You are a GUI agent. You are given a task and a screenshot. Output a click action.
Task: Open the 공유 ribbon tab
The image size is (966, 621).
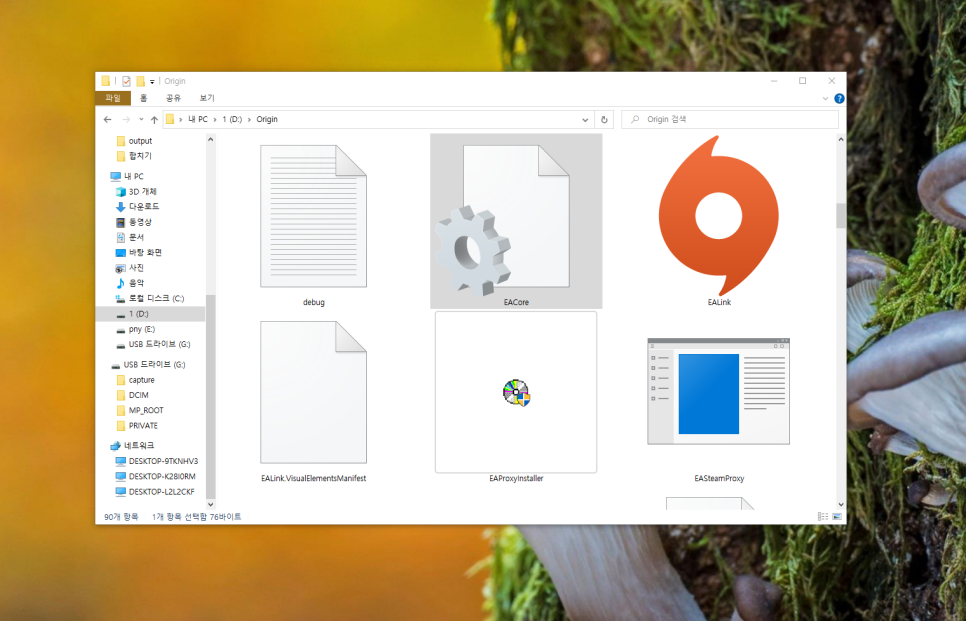tap(174, 98)
